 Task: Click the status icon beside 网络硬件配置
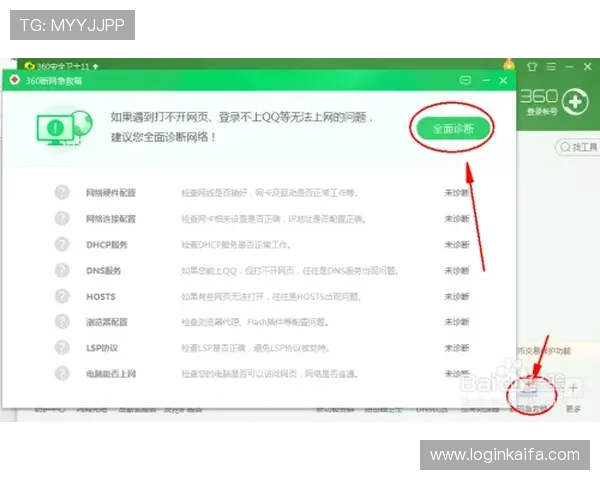(62, 193)
